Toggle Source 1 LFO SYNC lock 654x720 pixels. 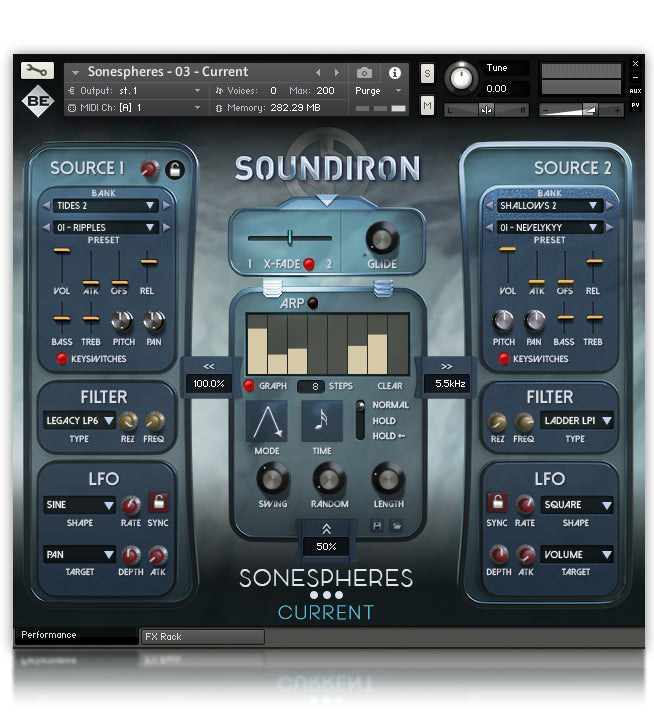pyautogui.click(x=158, y=502)
